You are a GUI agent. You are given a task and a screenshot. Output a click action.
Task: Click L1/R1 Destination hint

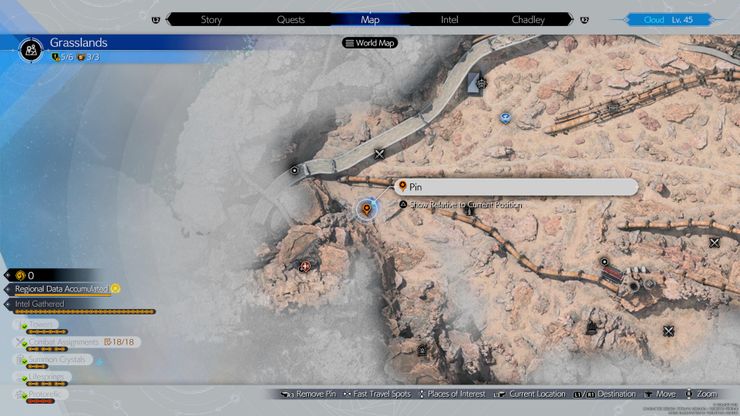pos(605,394)
